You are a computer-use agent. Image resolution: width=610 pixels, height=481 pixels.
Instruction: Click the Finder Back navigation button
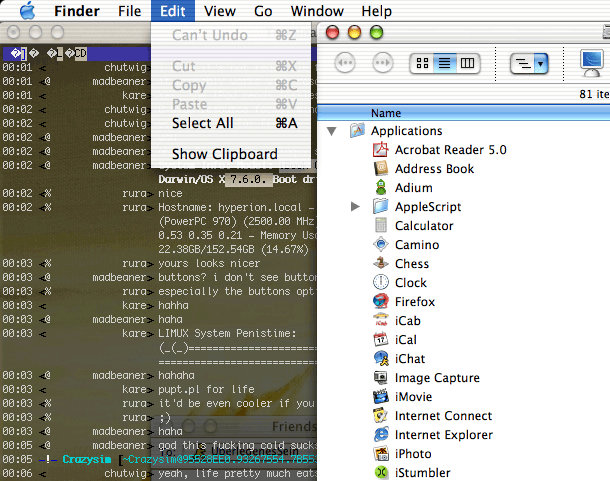[x=345, y=63]
